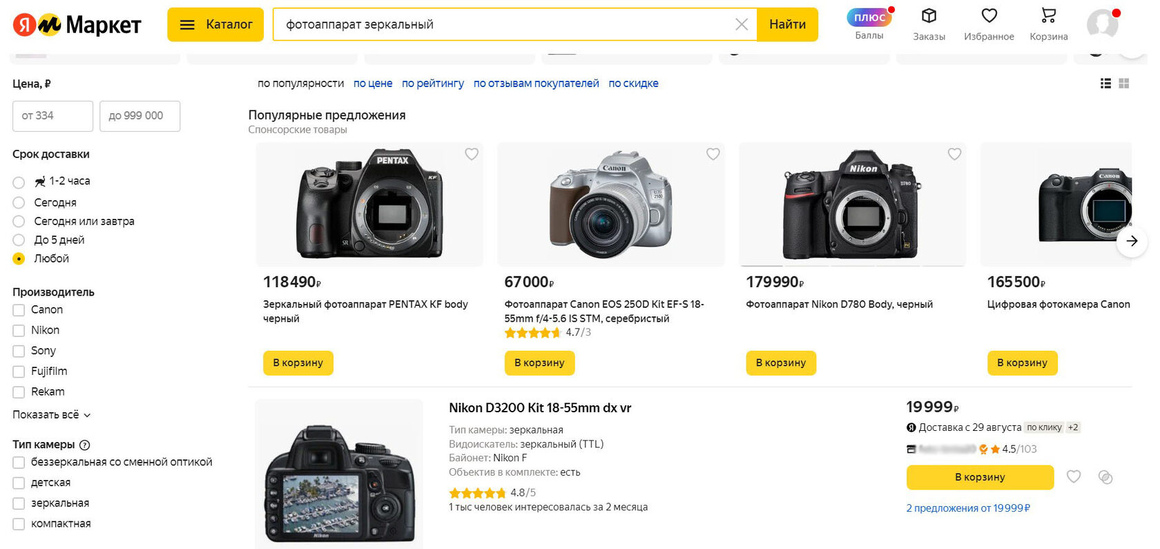Sort results по цене
Screen dimensions: 1160x549
[373, 84]
